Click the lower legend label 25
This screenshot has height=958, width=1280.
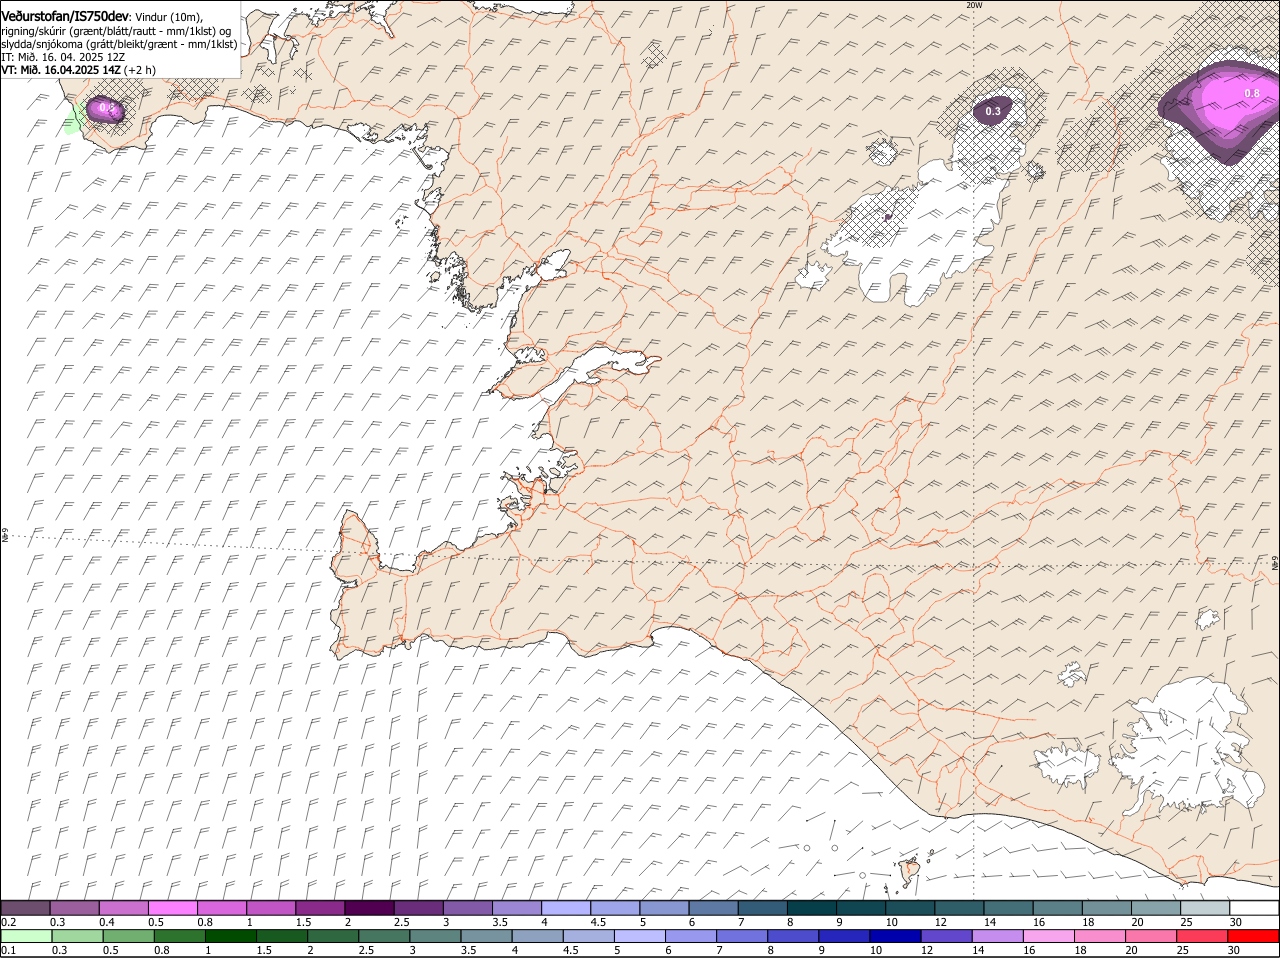[x=1182, y=950]
